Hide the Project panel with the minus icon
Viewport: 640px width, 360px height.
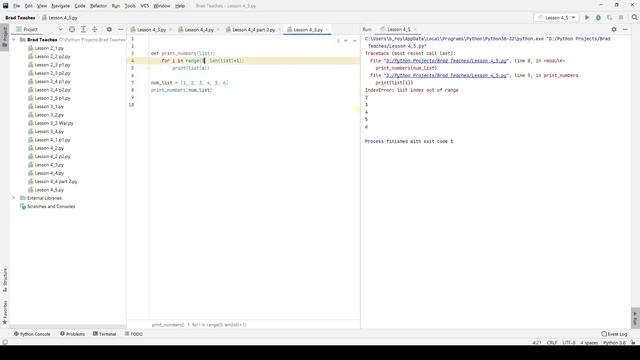point(120,29)
